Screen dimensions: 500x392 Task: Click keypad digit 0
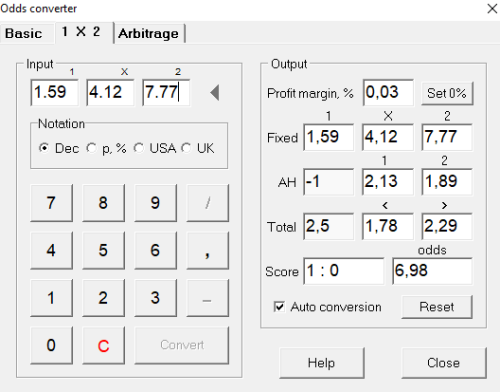click(51, 345)
